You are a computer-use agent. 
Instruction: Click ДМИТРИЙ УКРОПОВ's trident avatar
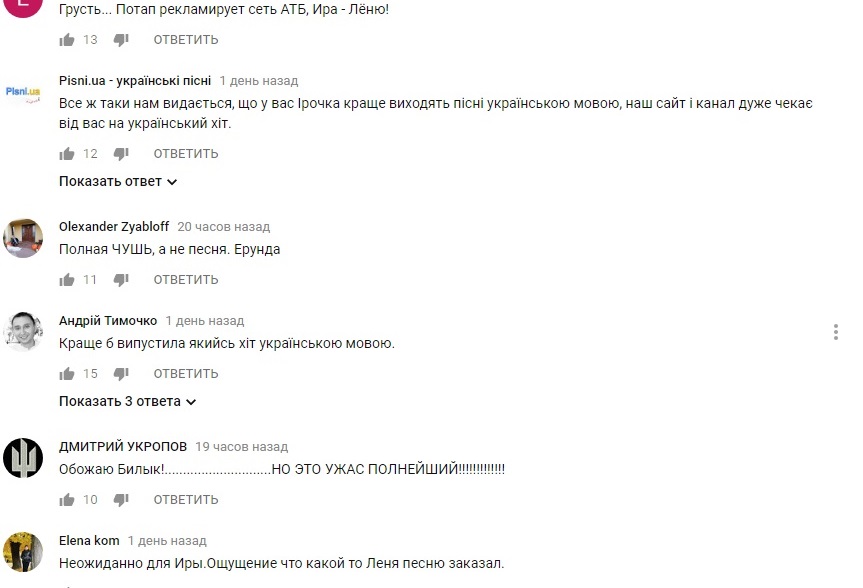pos(23,458)
